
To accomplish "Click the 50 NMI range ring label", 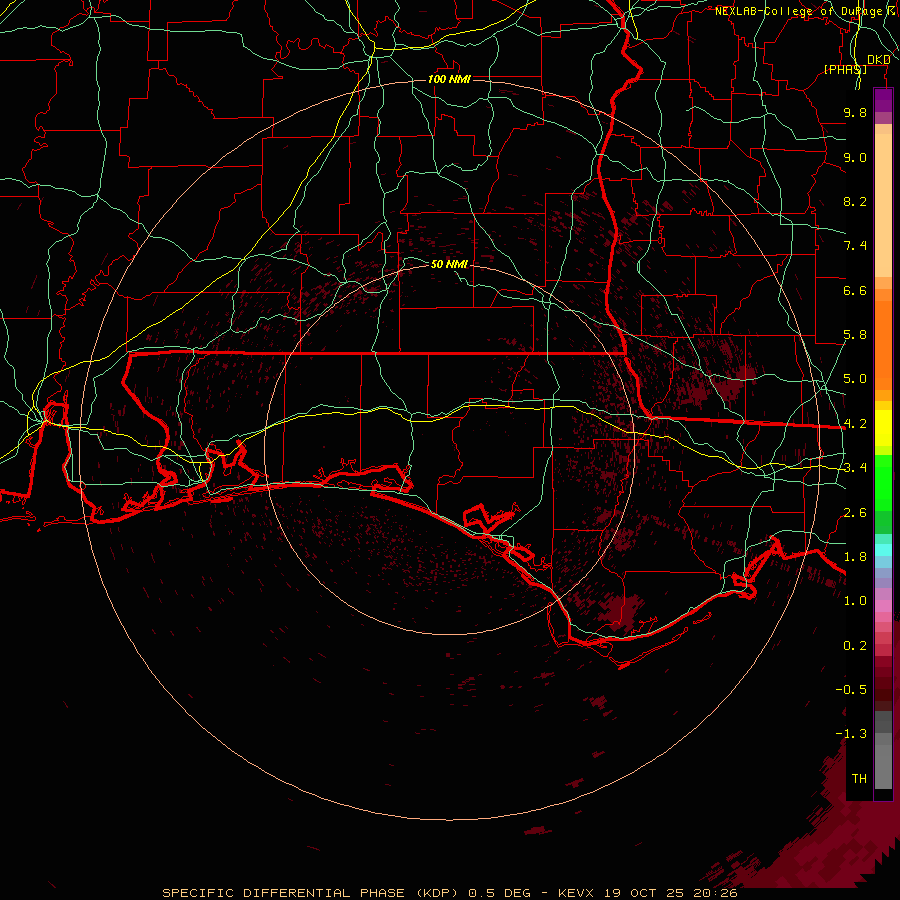I will [x=449, y=264].
